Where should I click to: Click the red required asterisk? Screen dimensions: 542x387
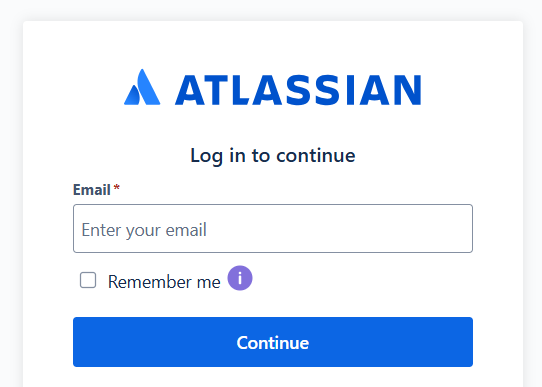[116, 188]
